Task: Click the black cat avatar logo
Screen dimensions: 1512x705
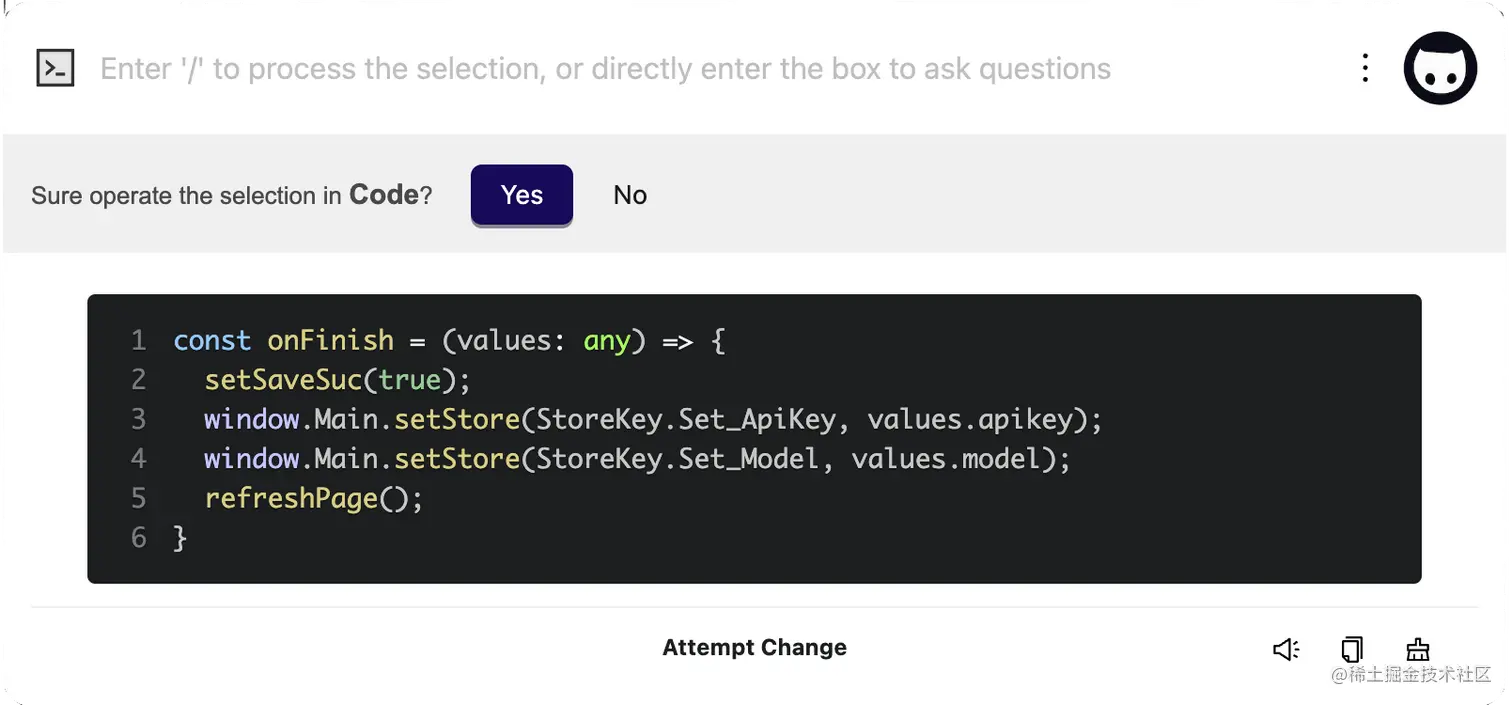Action: 1440,67
